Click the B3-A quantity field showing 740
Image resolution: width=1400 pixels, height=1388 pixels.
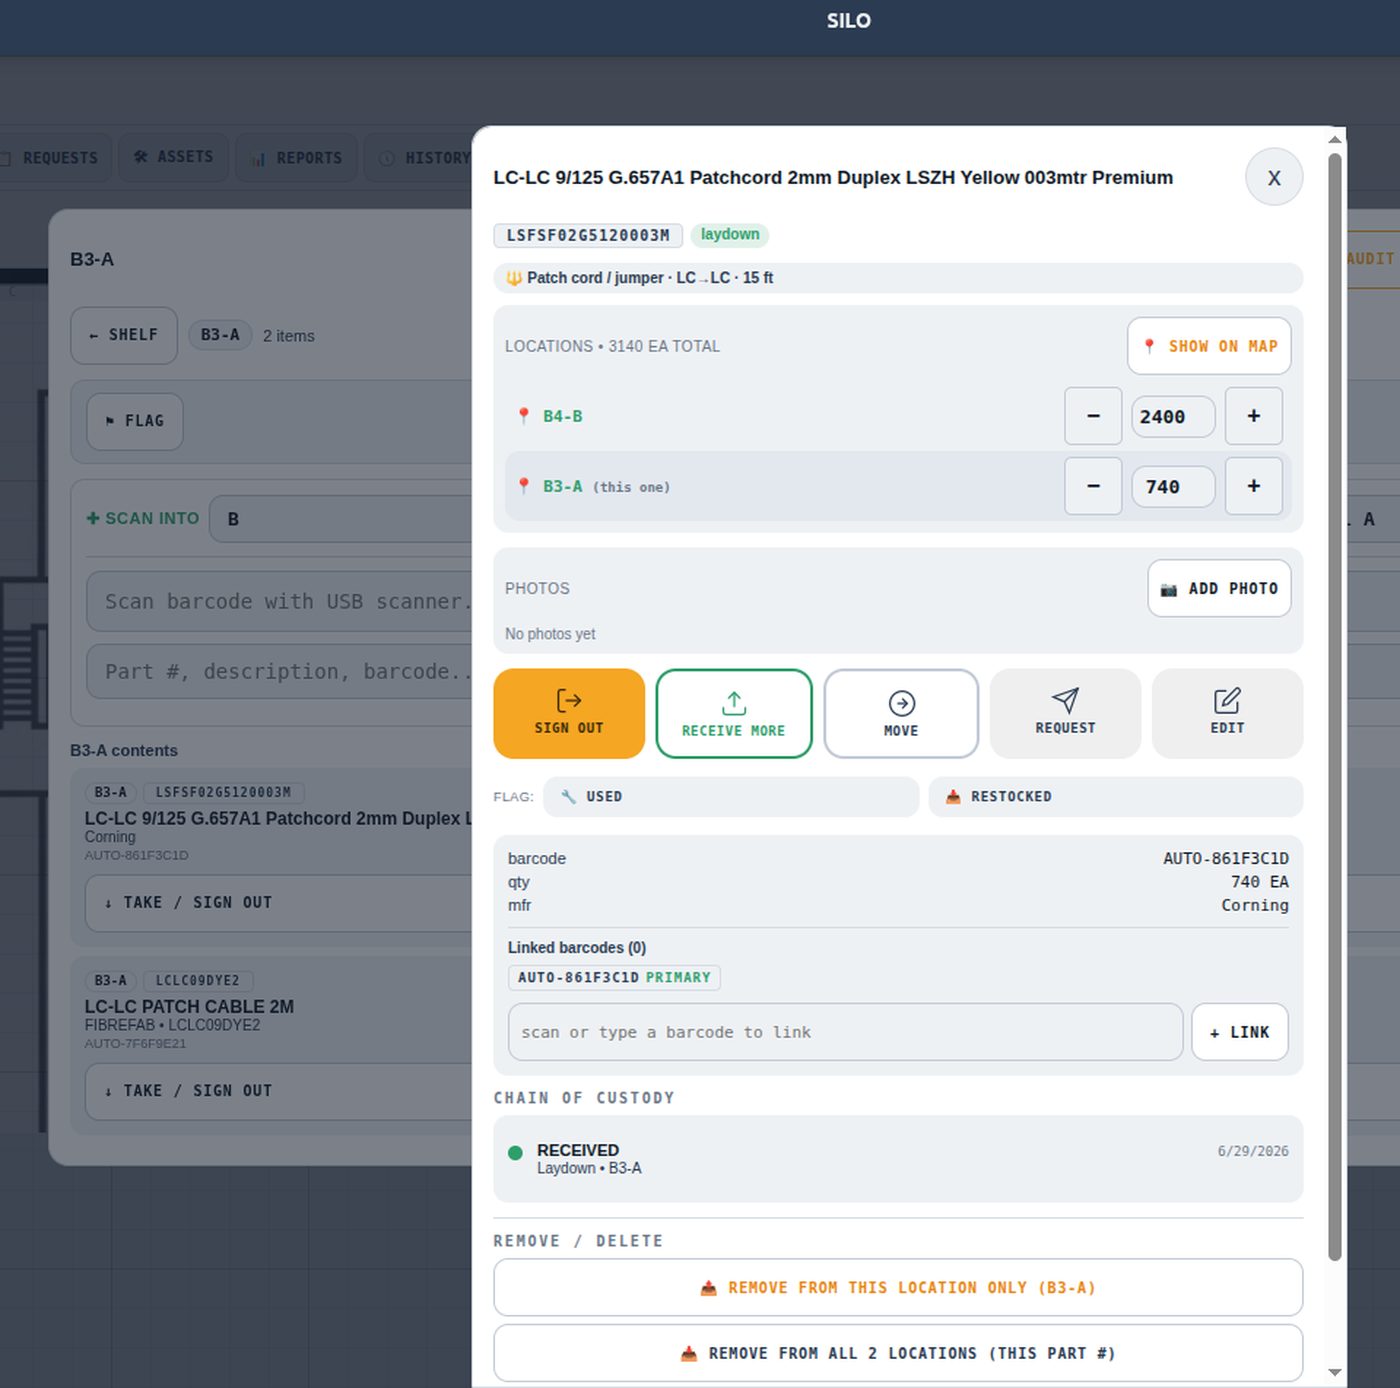tap(1173, 486)
